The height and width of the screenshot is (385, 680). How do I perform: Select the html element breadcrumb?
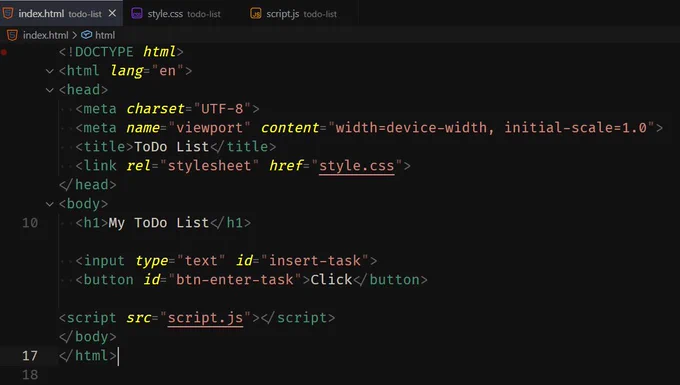(x=105, y=35)
